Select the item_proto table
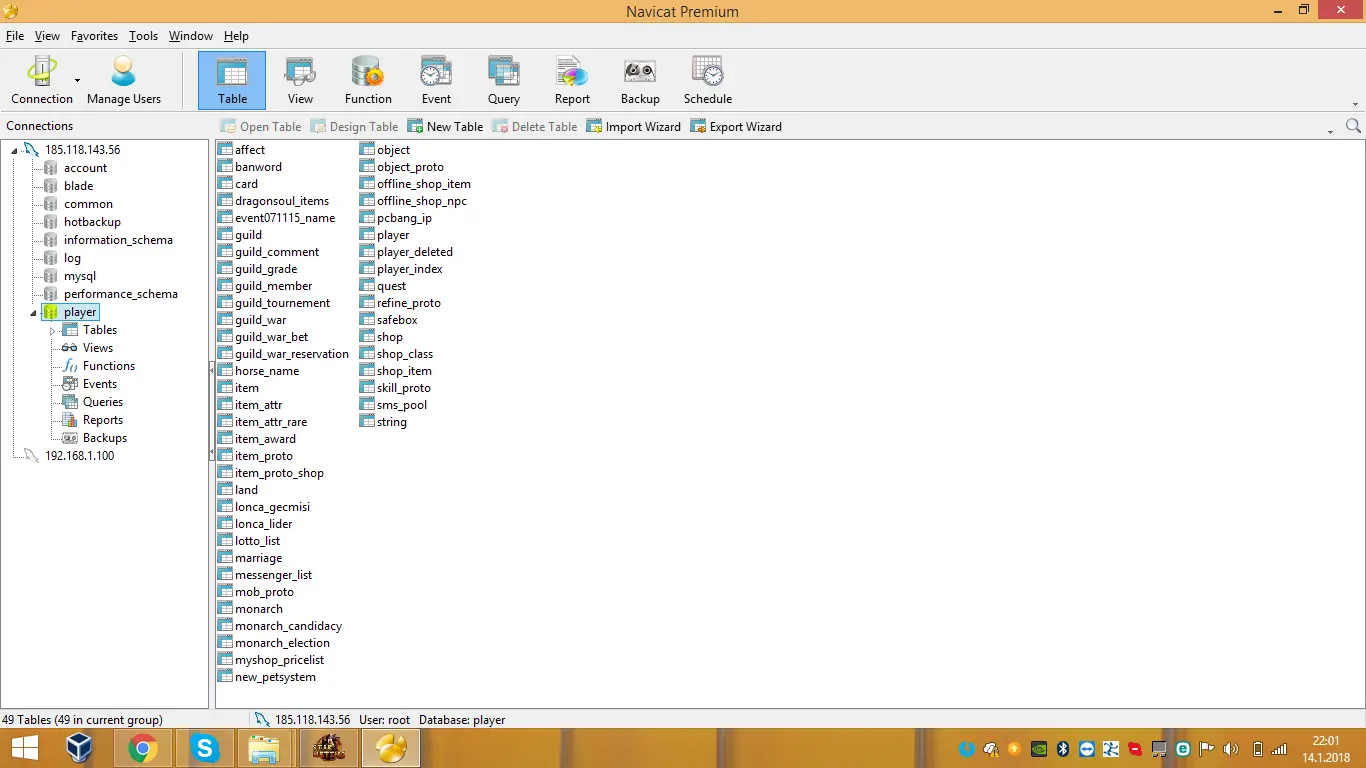The height and width of the screenshot is (768, 1366). 264,456
